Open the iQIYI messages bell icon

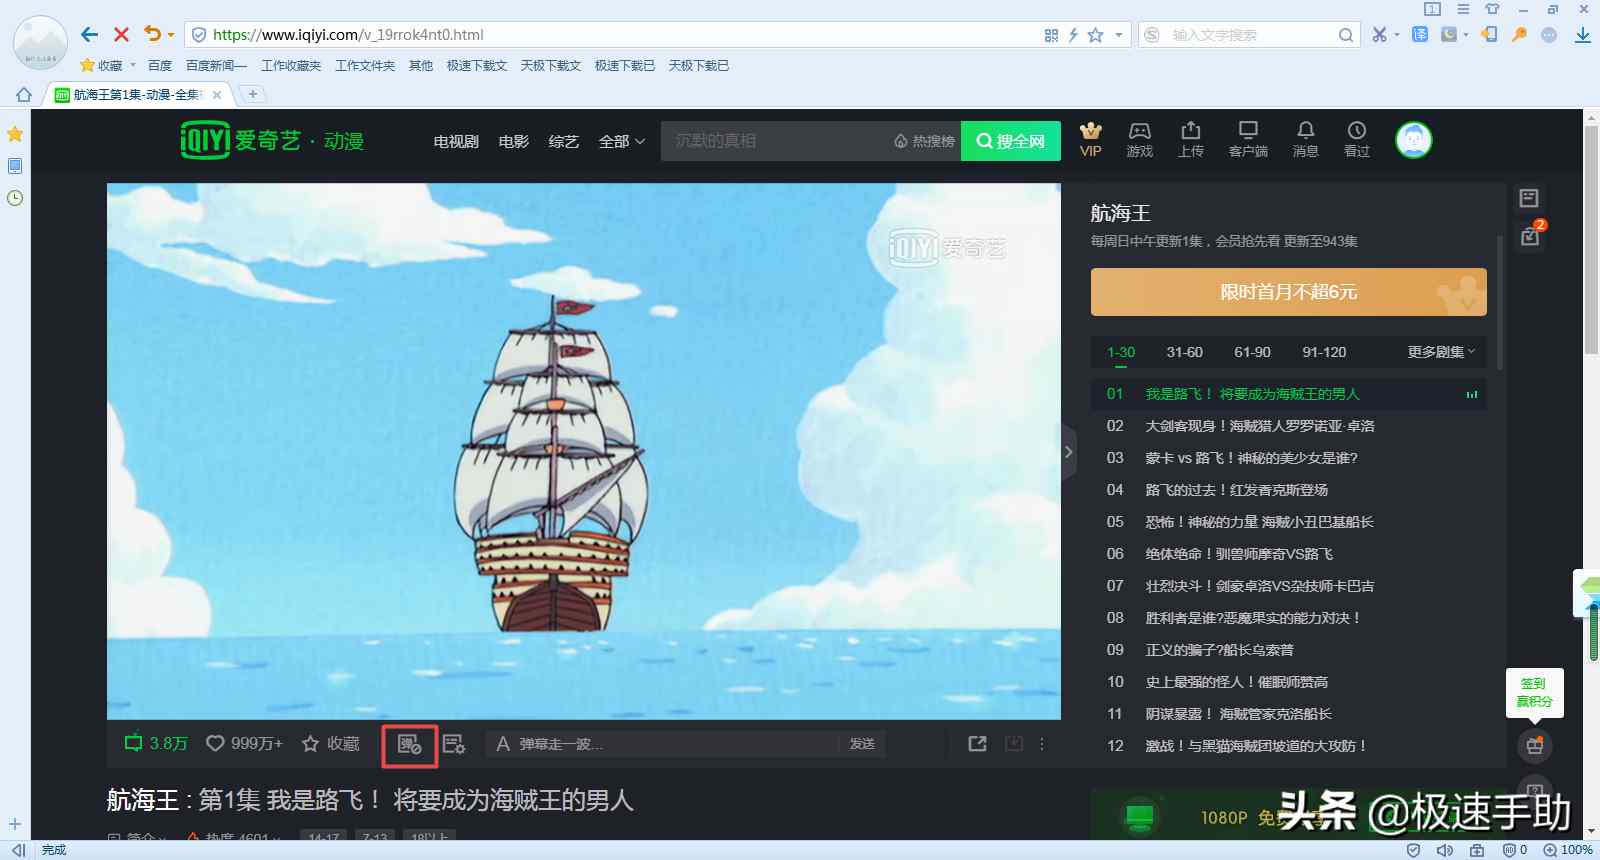pos(1306,140)
